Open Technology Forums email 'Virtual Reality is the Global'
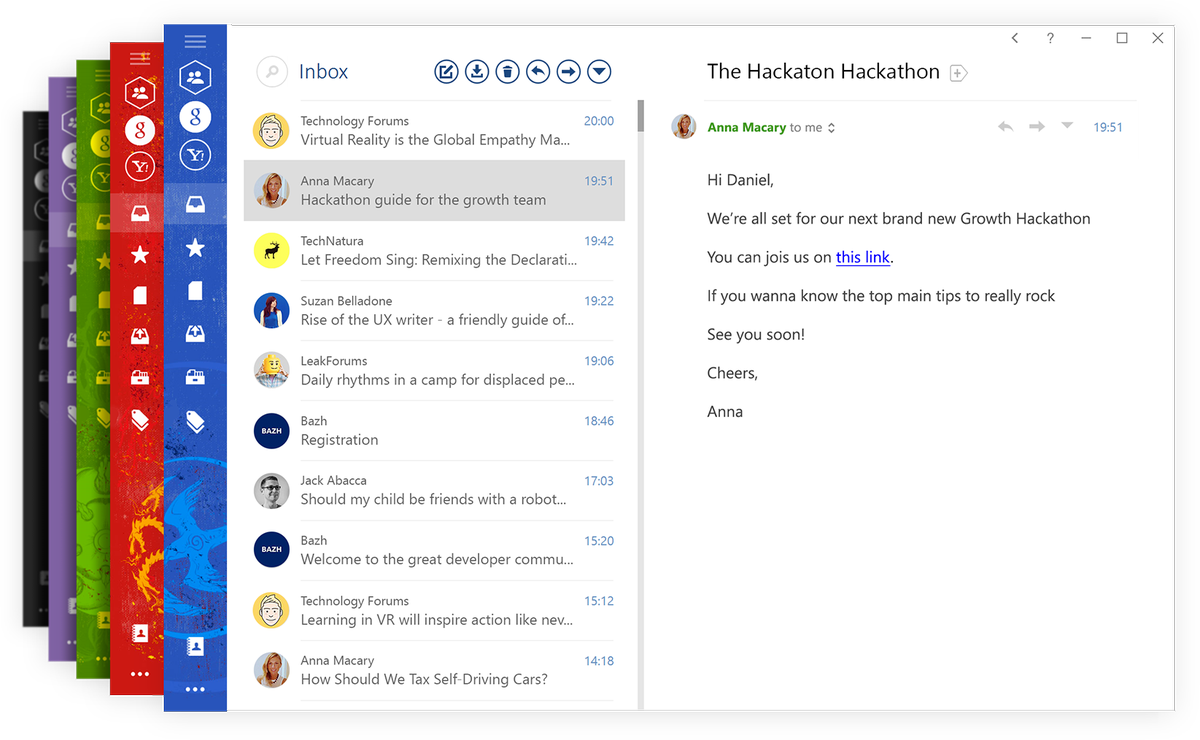This screenshot has width=1200, height=740. point(434,131)
